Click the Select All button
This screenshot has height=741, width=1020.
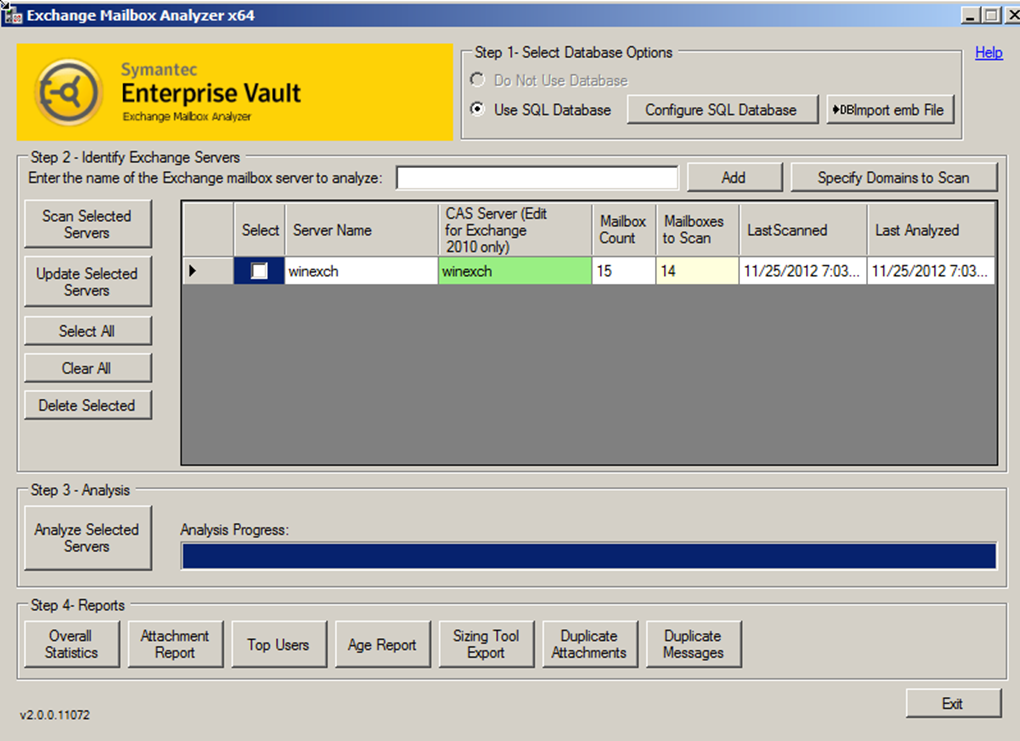coord(87,331)
